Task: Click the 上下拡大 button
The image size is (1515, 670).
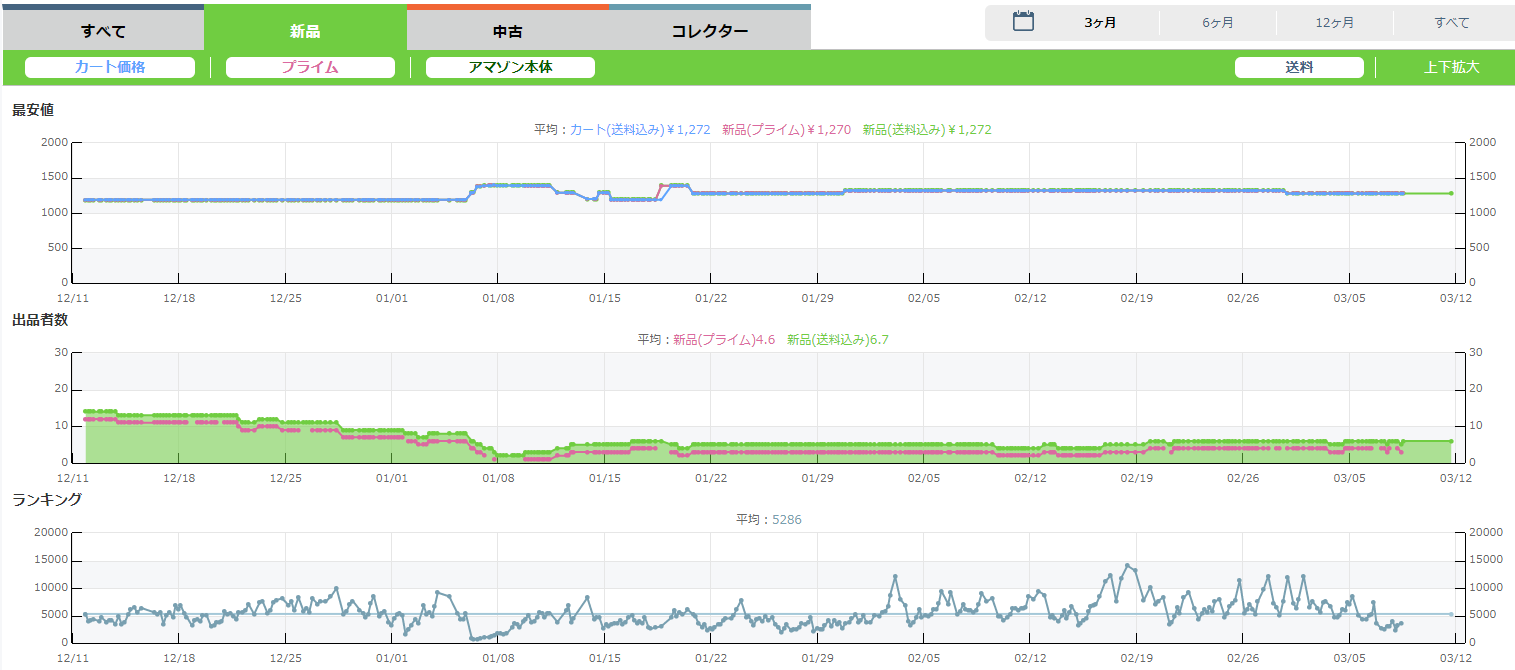Action: tap(1451, 67)
